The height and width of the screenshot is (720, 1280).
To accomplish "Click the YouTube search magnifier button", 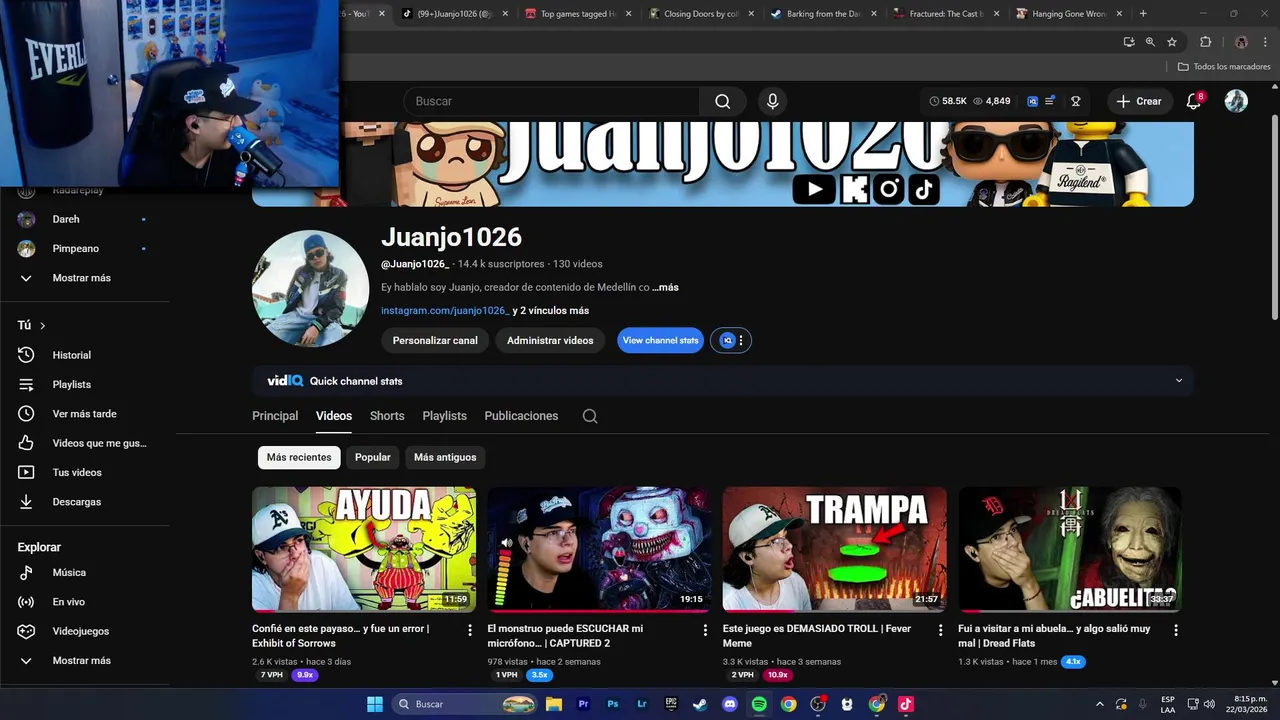I will coord(722,101).
